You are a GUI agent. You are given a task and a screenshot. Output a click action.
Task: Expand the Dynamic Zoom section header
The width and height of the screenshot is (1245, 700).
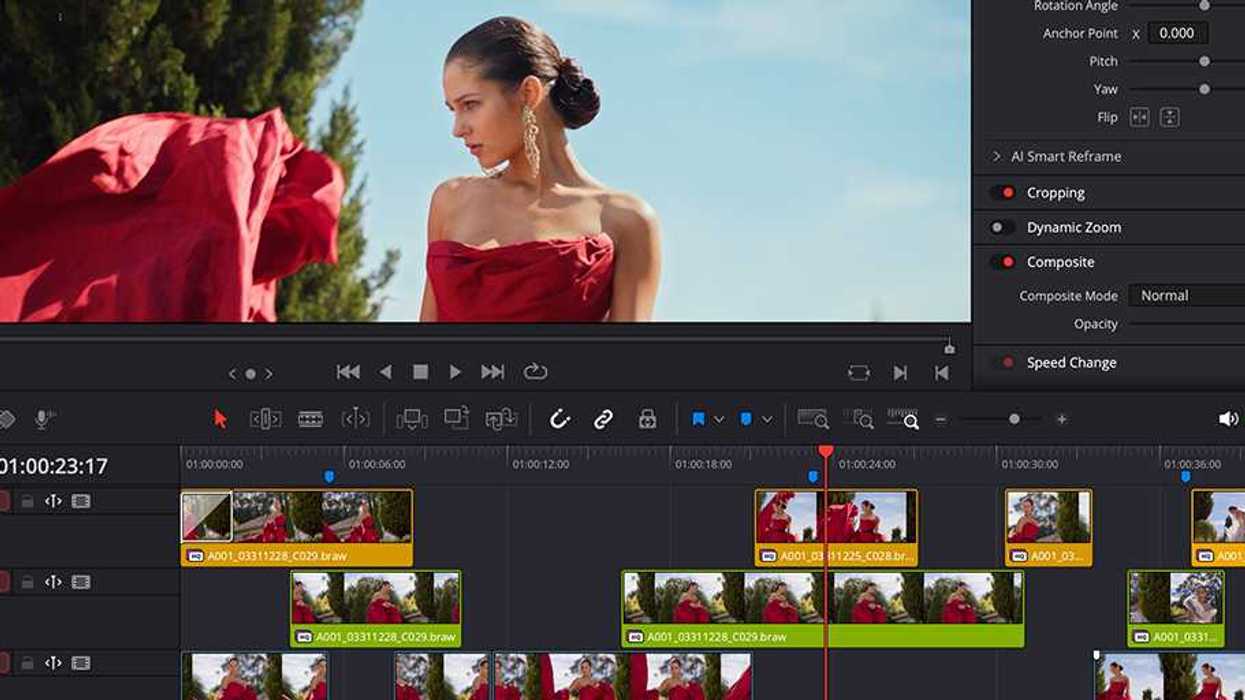[1074, 227]
